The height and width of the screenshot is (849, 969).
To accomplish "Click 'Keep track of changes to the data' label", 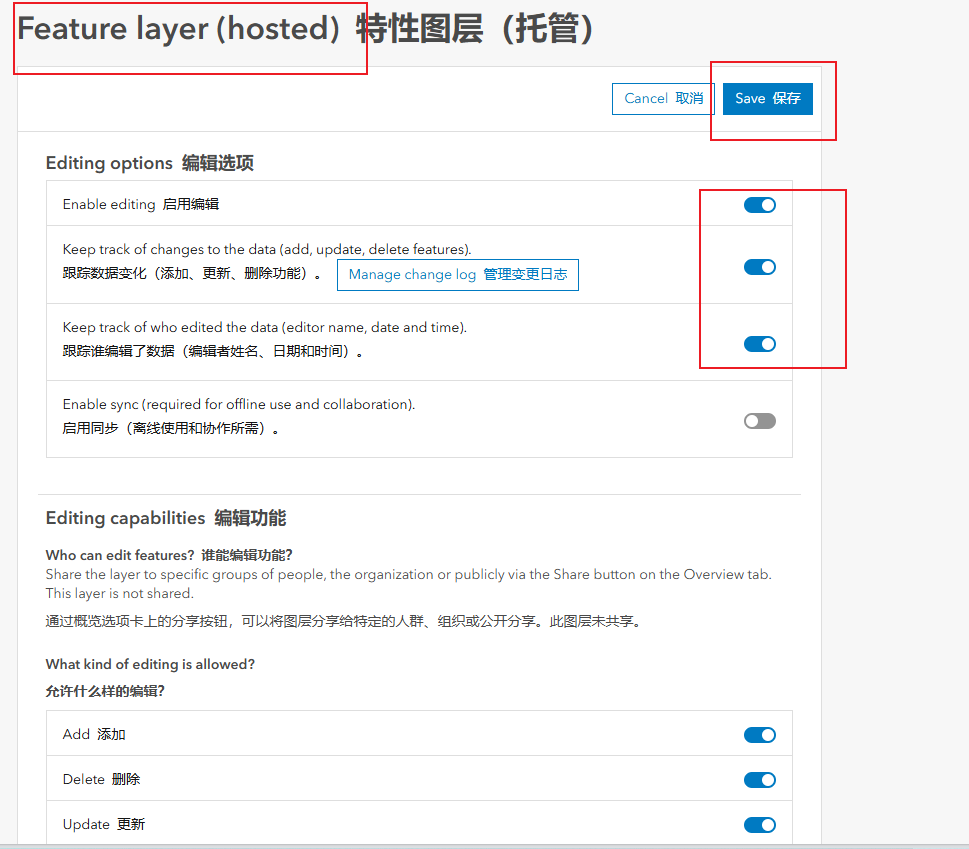I will [267, 250].
